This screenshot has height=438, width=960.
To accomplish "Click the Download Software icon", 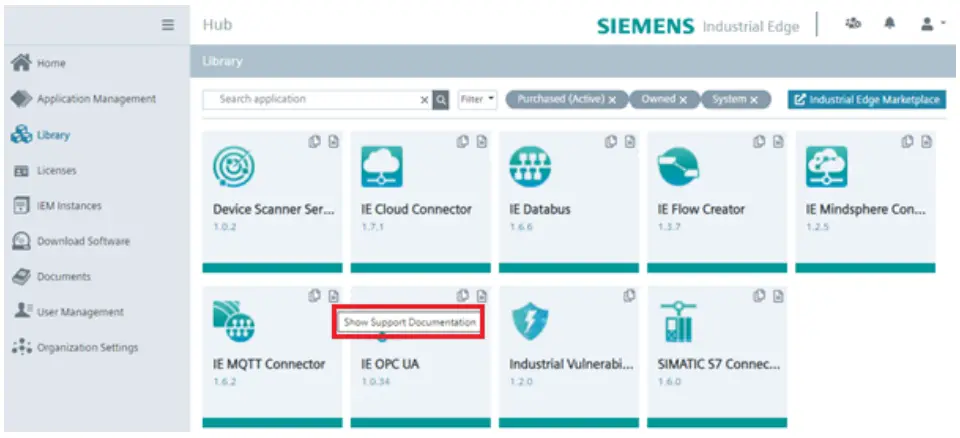I will pyautogui.click(x=21, y=241).
